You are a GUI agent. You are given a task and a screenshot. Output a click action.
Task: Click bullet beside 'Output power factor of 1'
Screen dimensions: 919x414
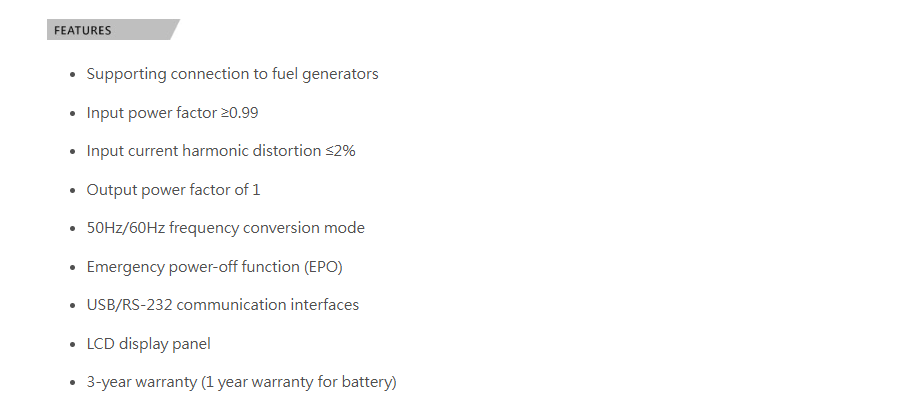click(x=72, y=191)
